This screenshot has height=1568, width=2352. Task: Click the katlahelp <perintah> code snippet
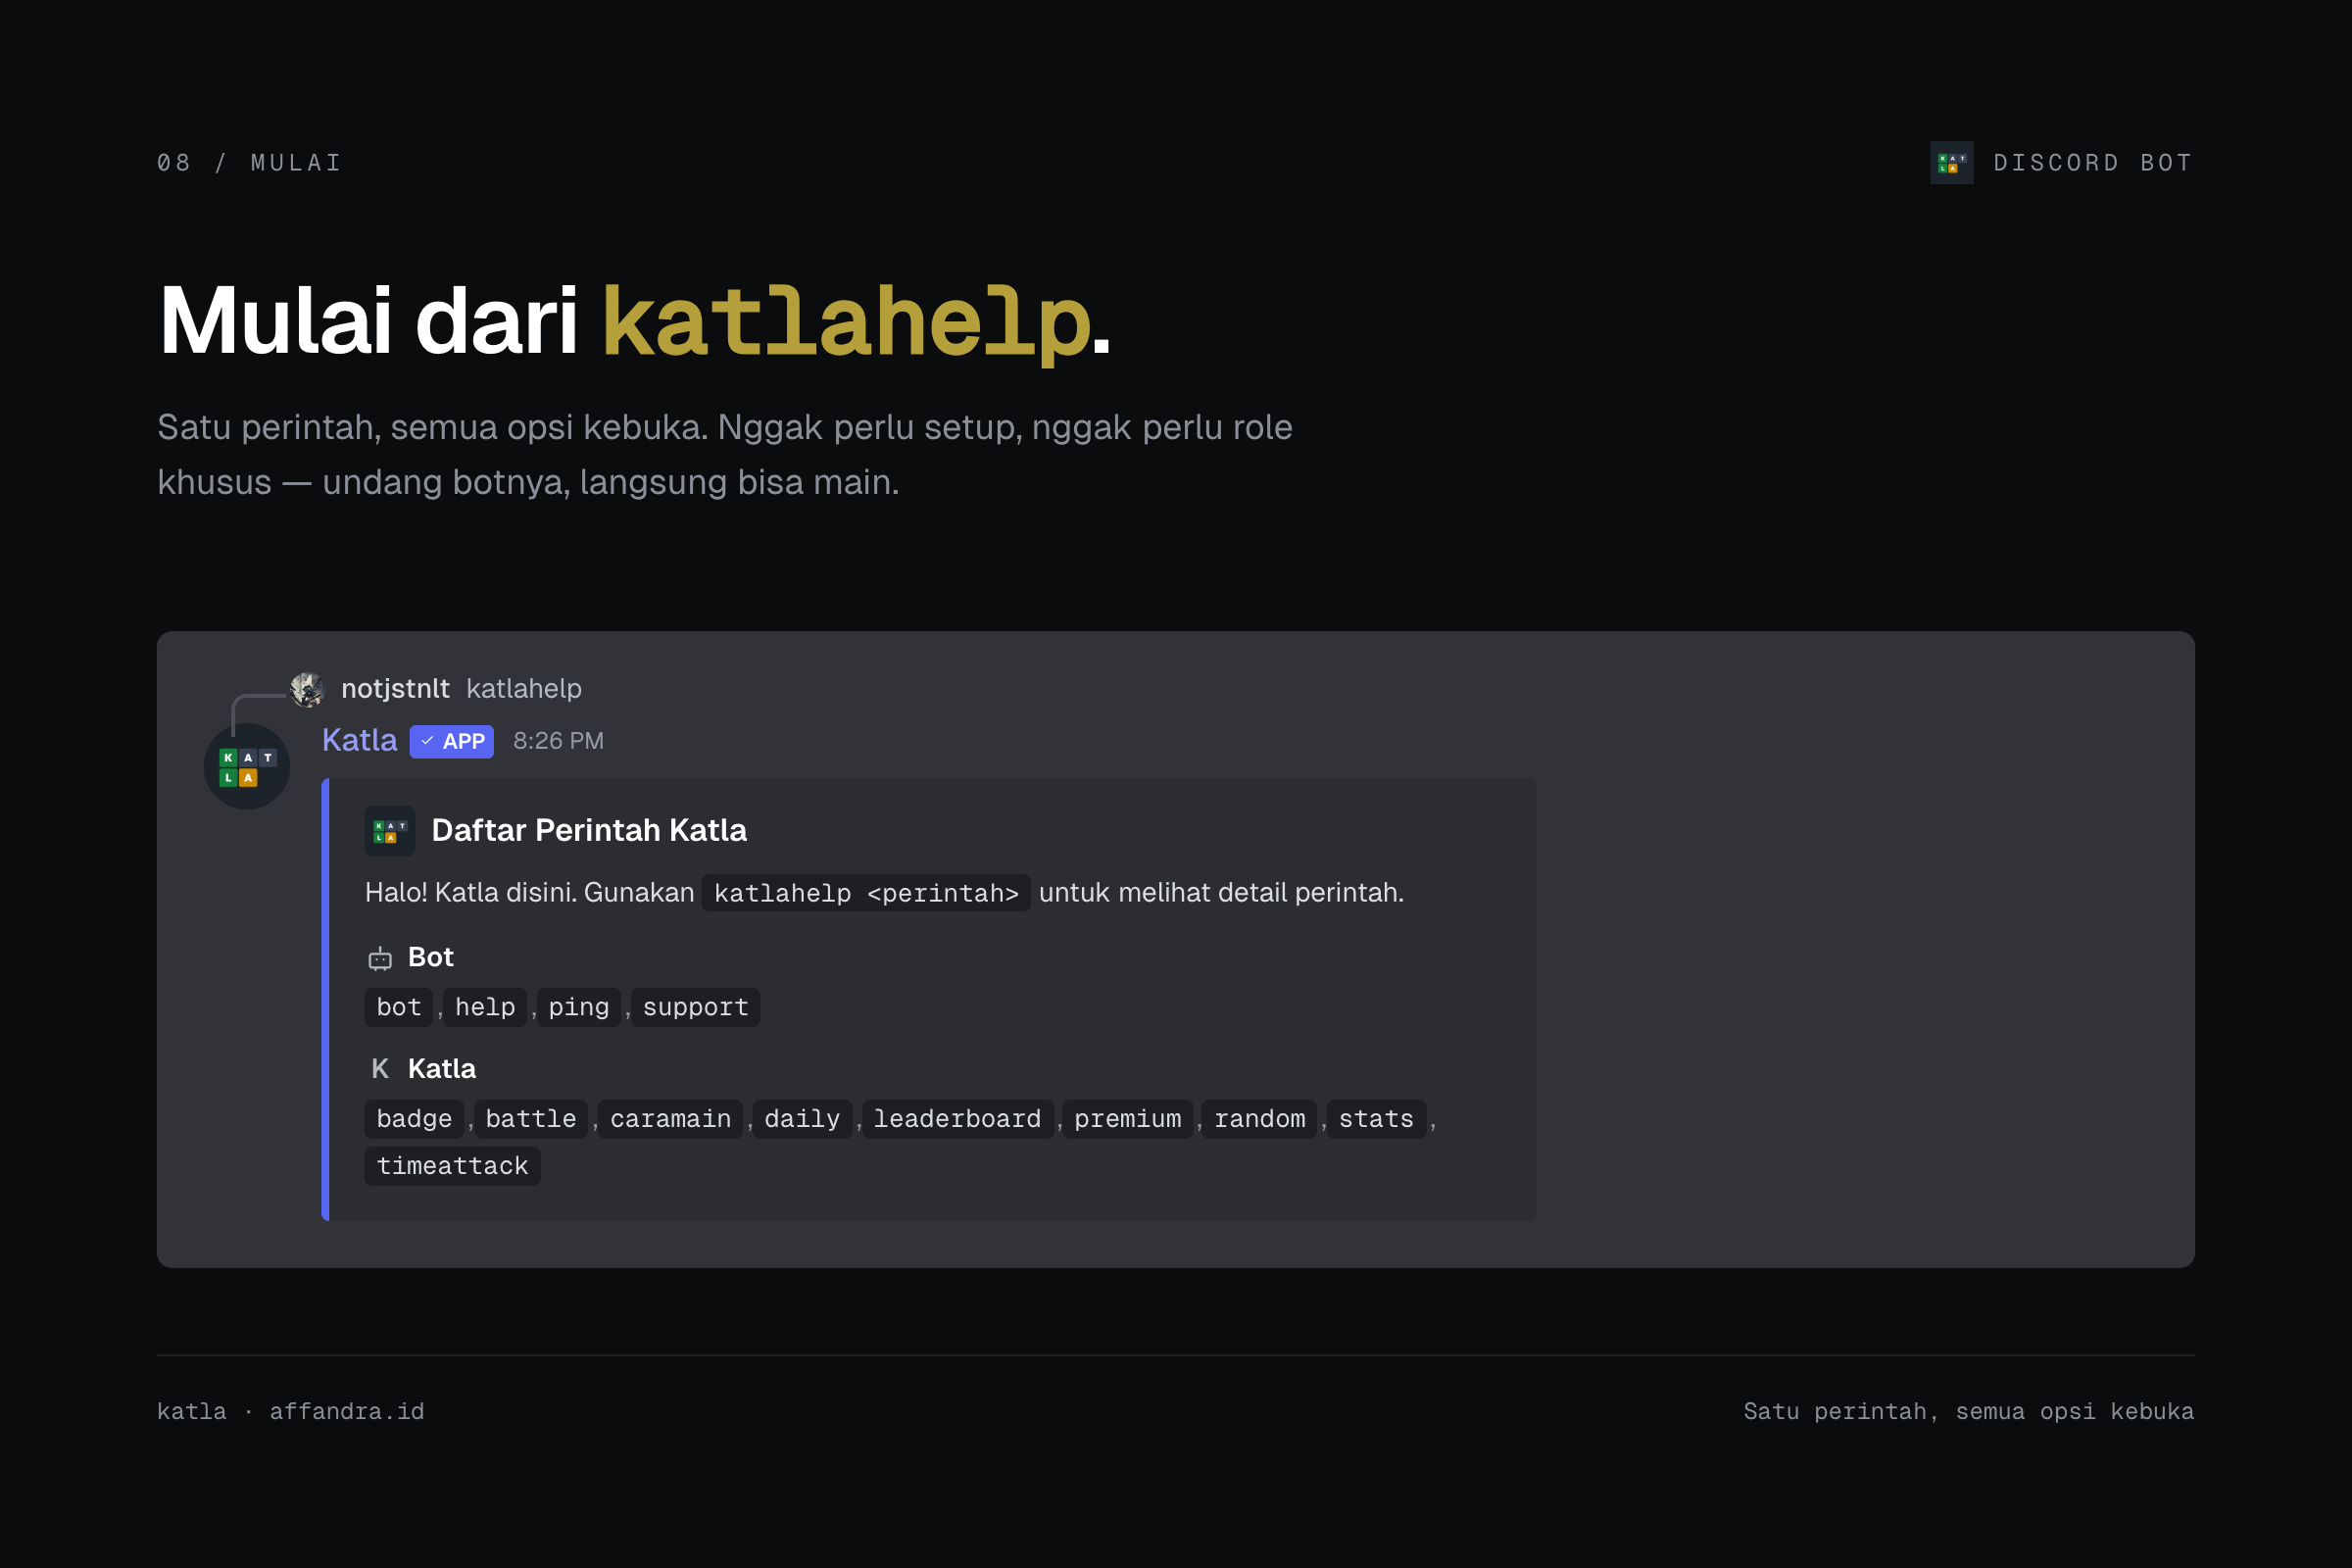[x=866, y=893]
